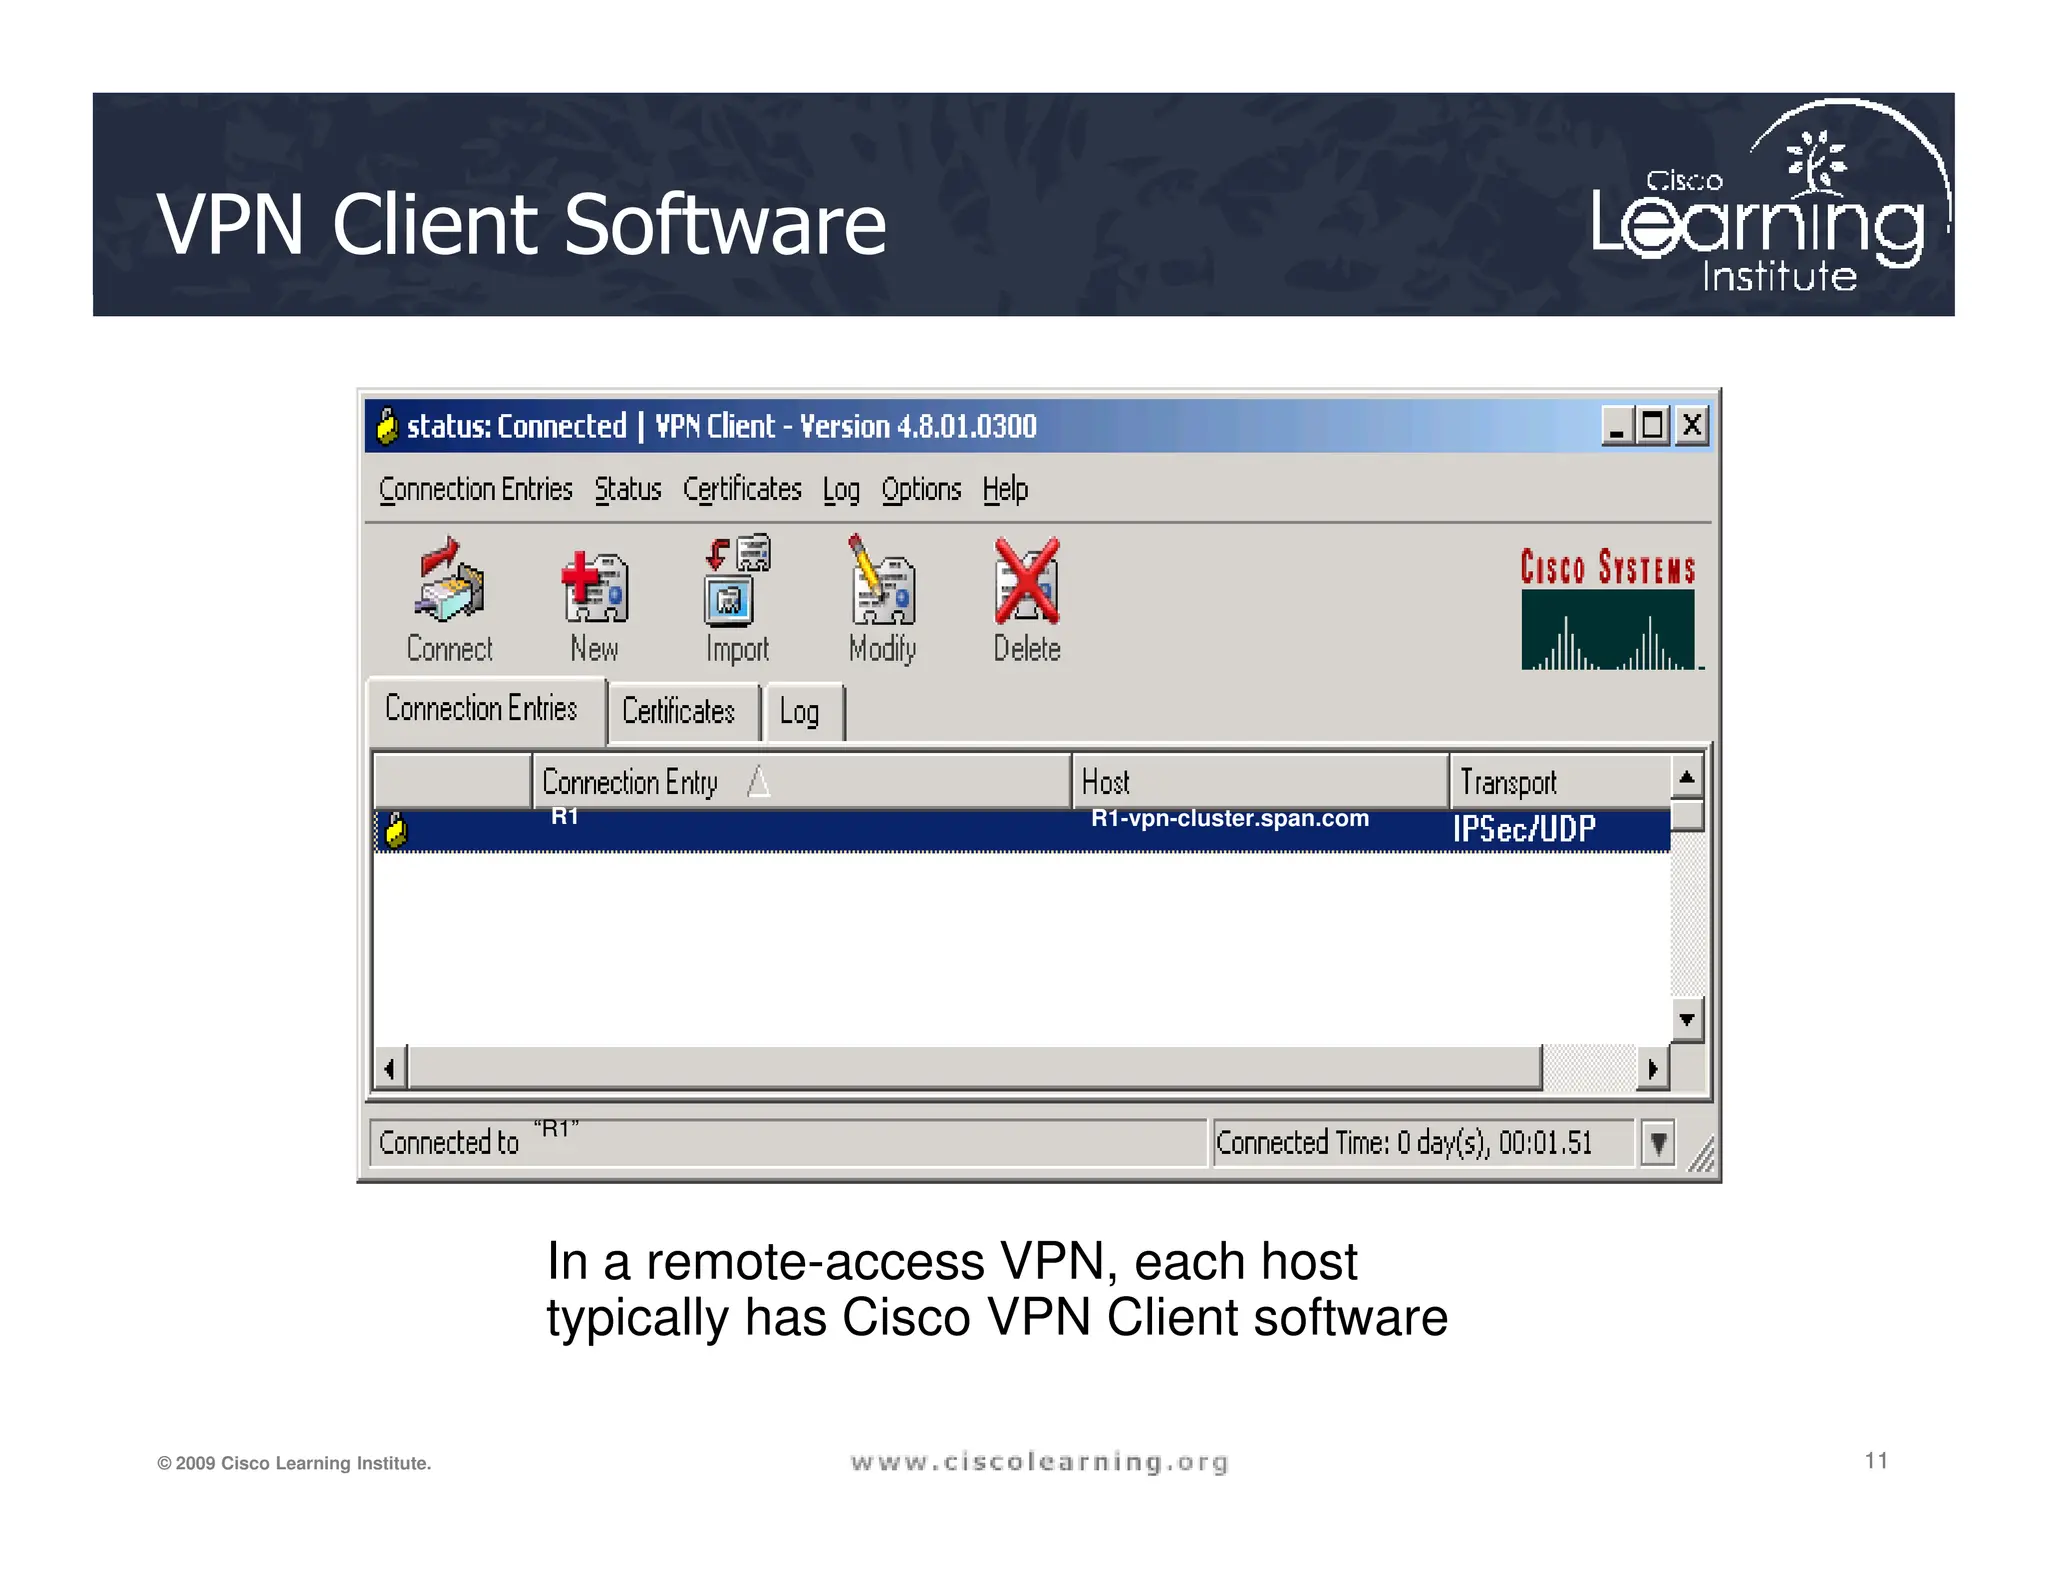Click the Transport column header

pyautogui.click(x=1560, y=781)
